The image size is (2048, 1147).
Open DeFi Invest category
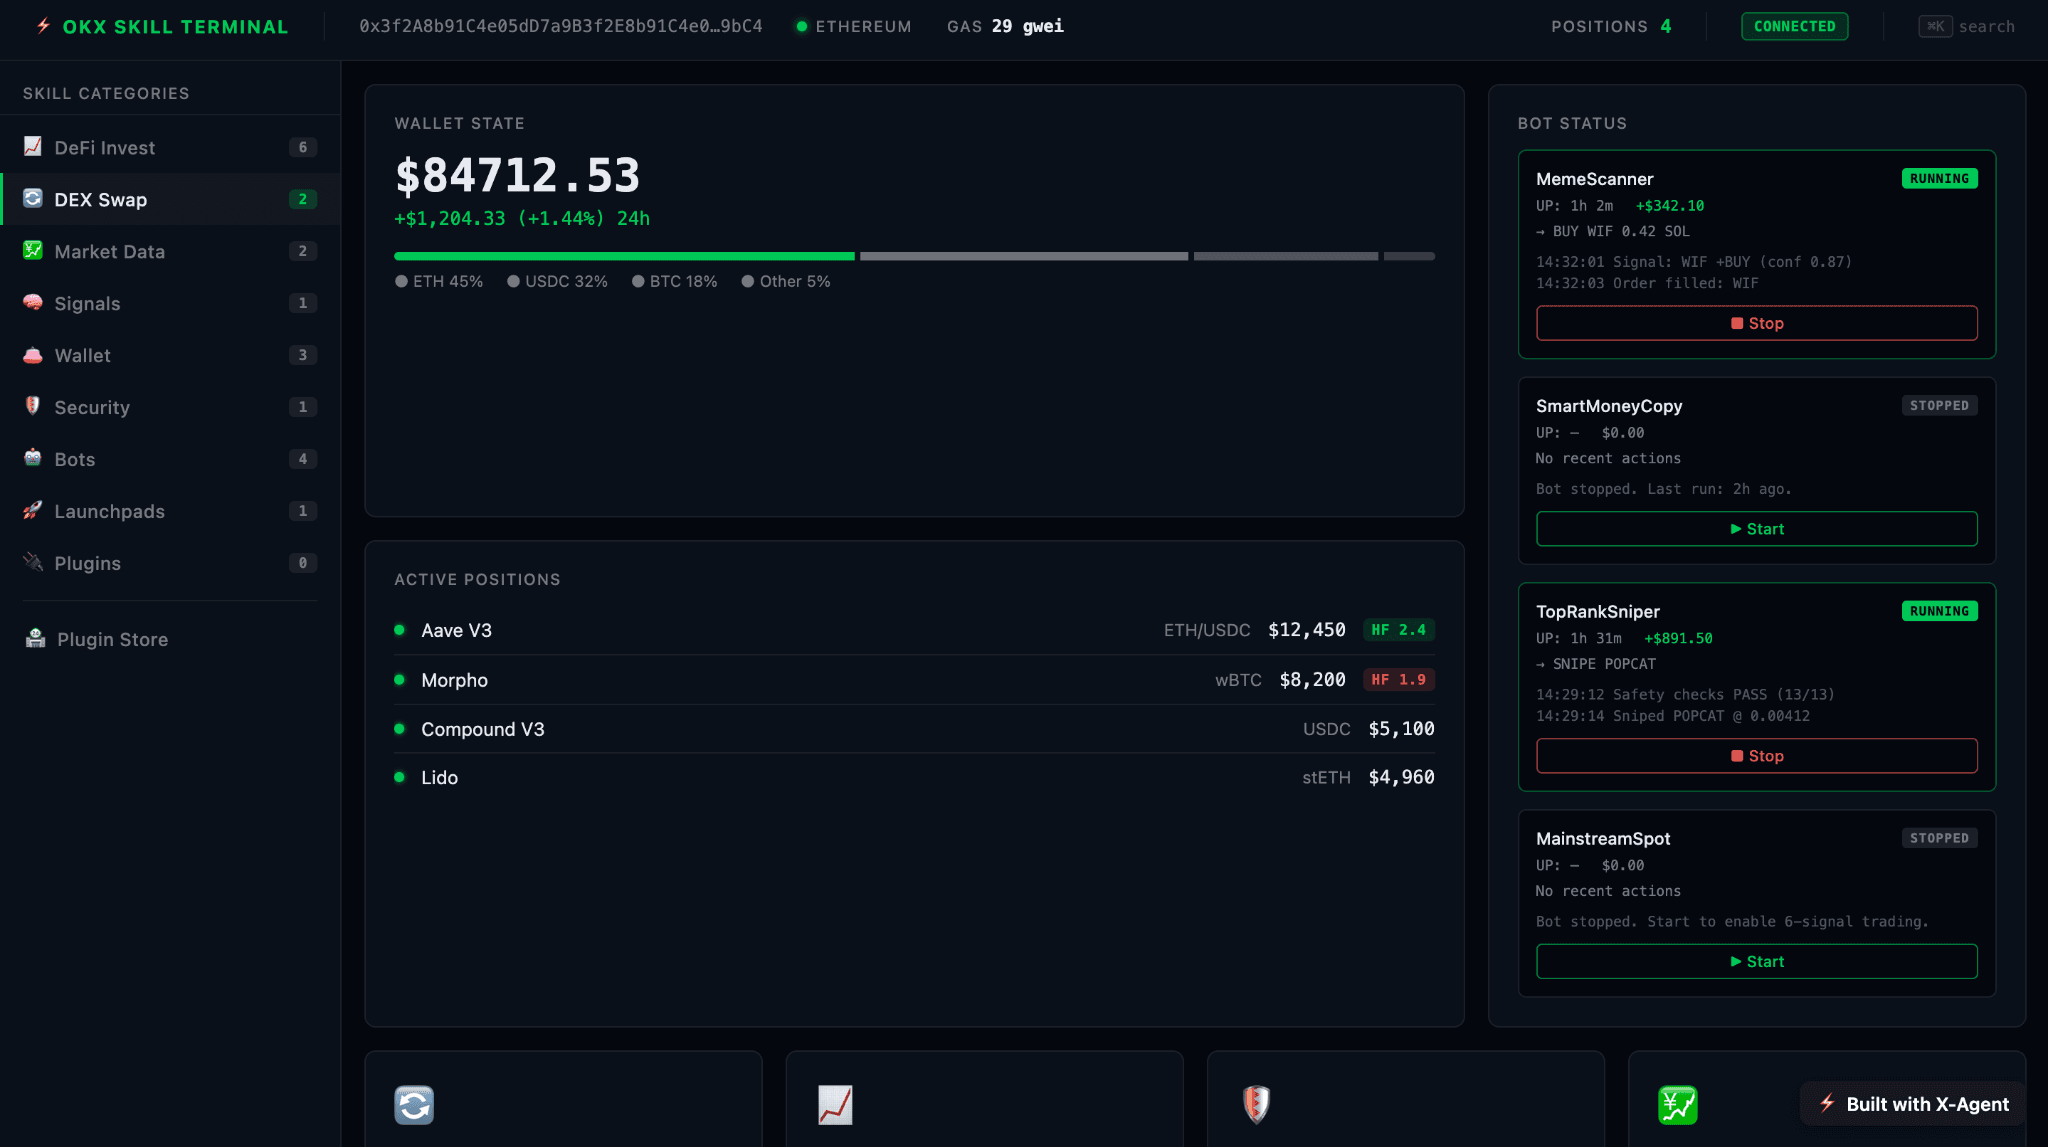pos(170,147)
